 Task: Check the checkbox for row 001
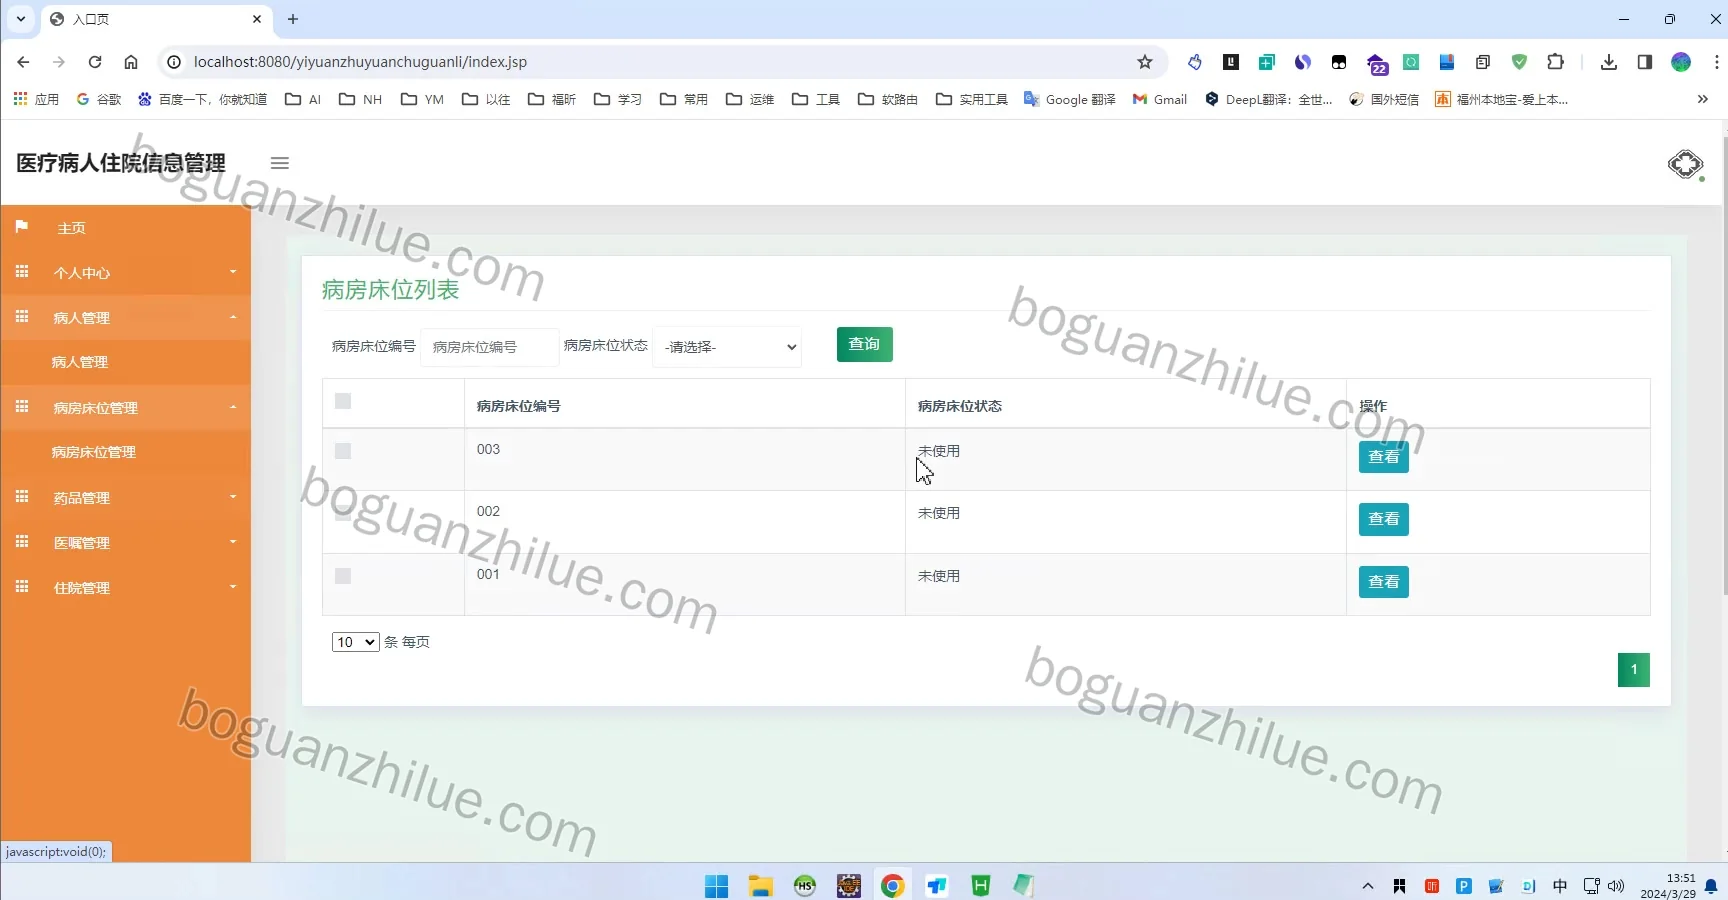tap(343, 576)
